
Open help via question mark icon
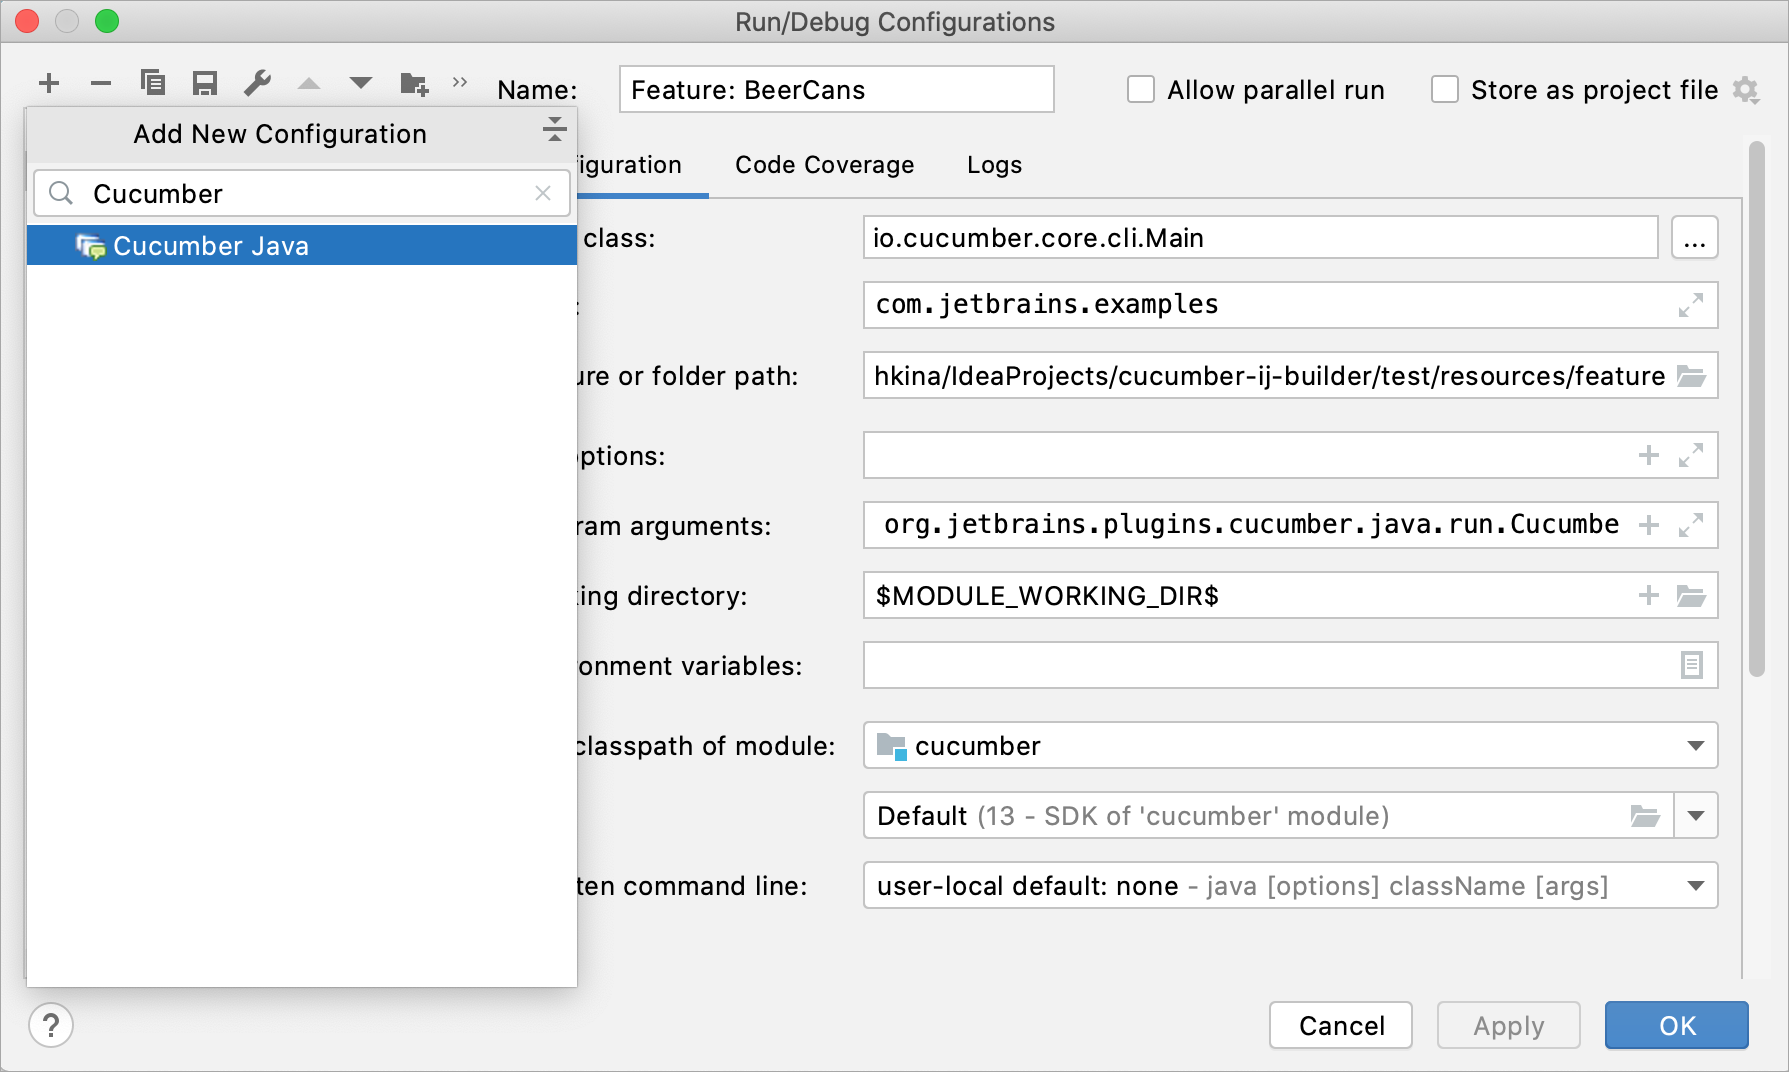pos(50,1025)
